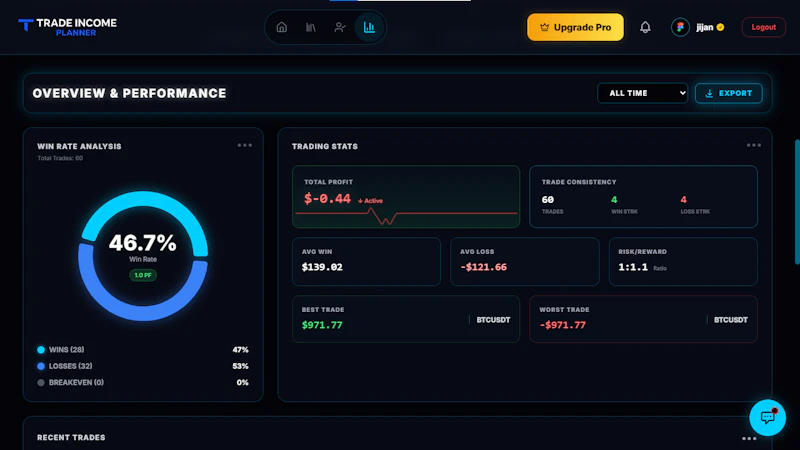
Task: Click the jijan user avatar
Action: click(680, 27)
